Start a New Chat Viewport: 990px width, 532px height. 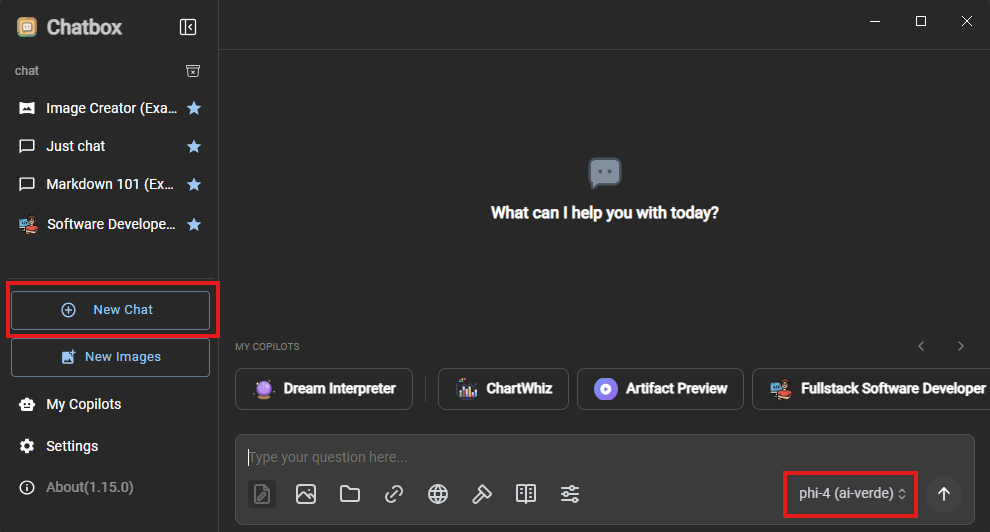[110, 310]
